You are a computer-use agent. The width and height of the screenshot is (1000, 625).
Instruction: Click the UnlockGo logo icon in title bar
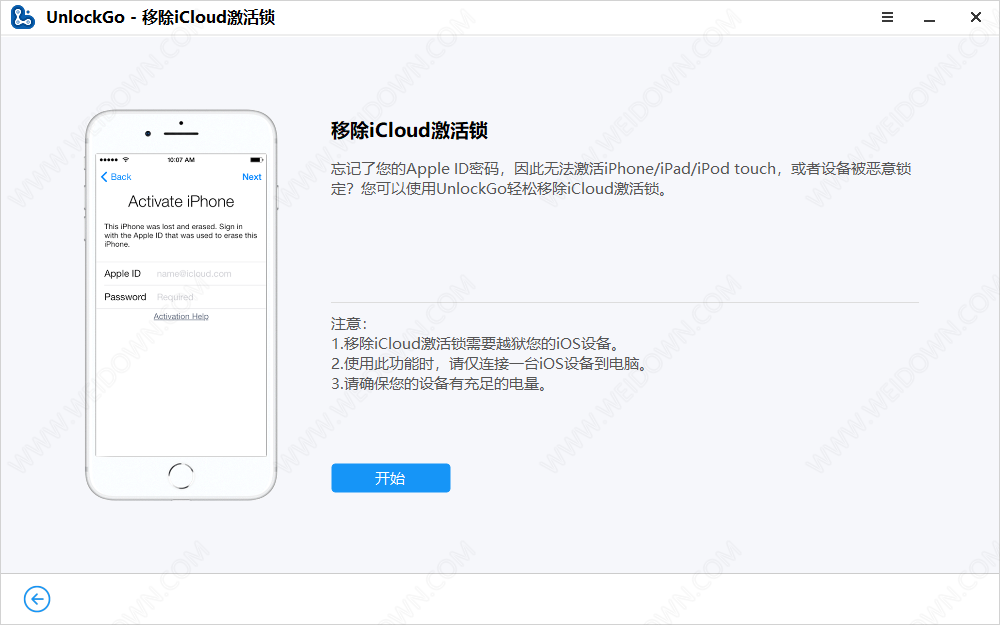(x=23, y=17)
